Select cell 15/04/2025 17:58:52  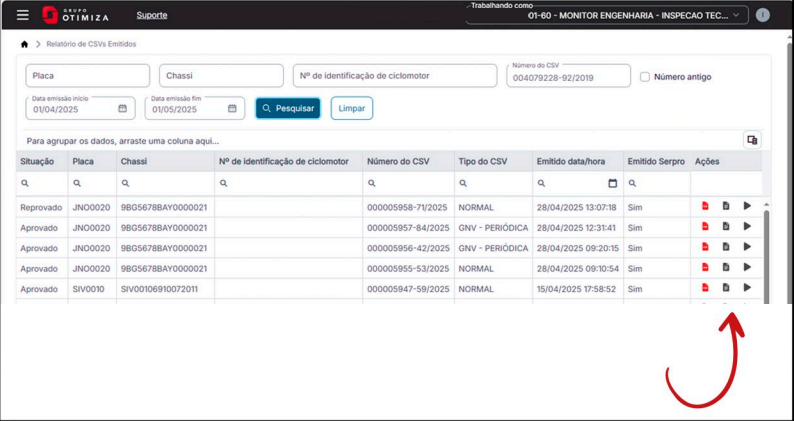coord(578,289)
